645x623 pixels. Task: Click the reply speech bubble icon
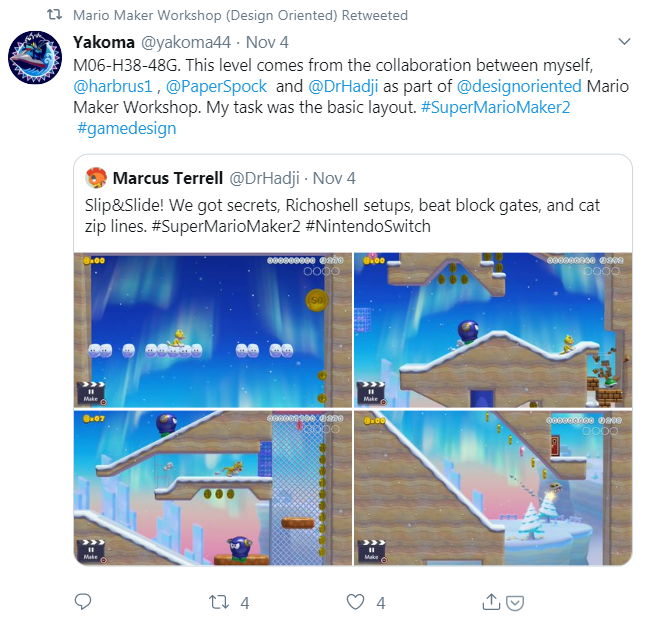coord(83,602)
